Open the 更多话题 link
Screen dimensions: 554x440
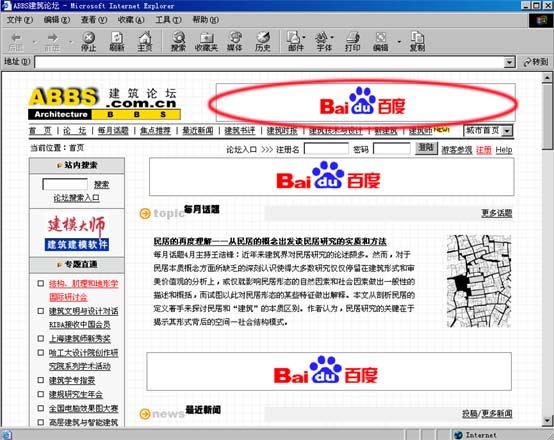tap(497, 213)
